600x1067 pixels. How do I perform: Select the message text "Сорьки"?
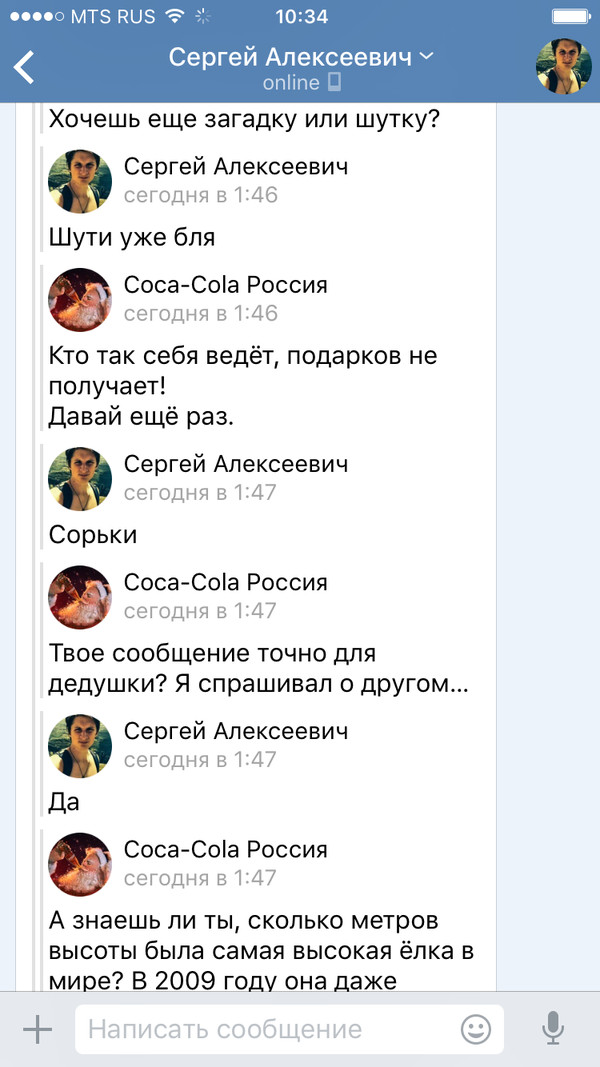tap(93, 535)
